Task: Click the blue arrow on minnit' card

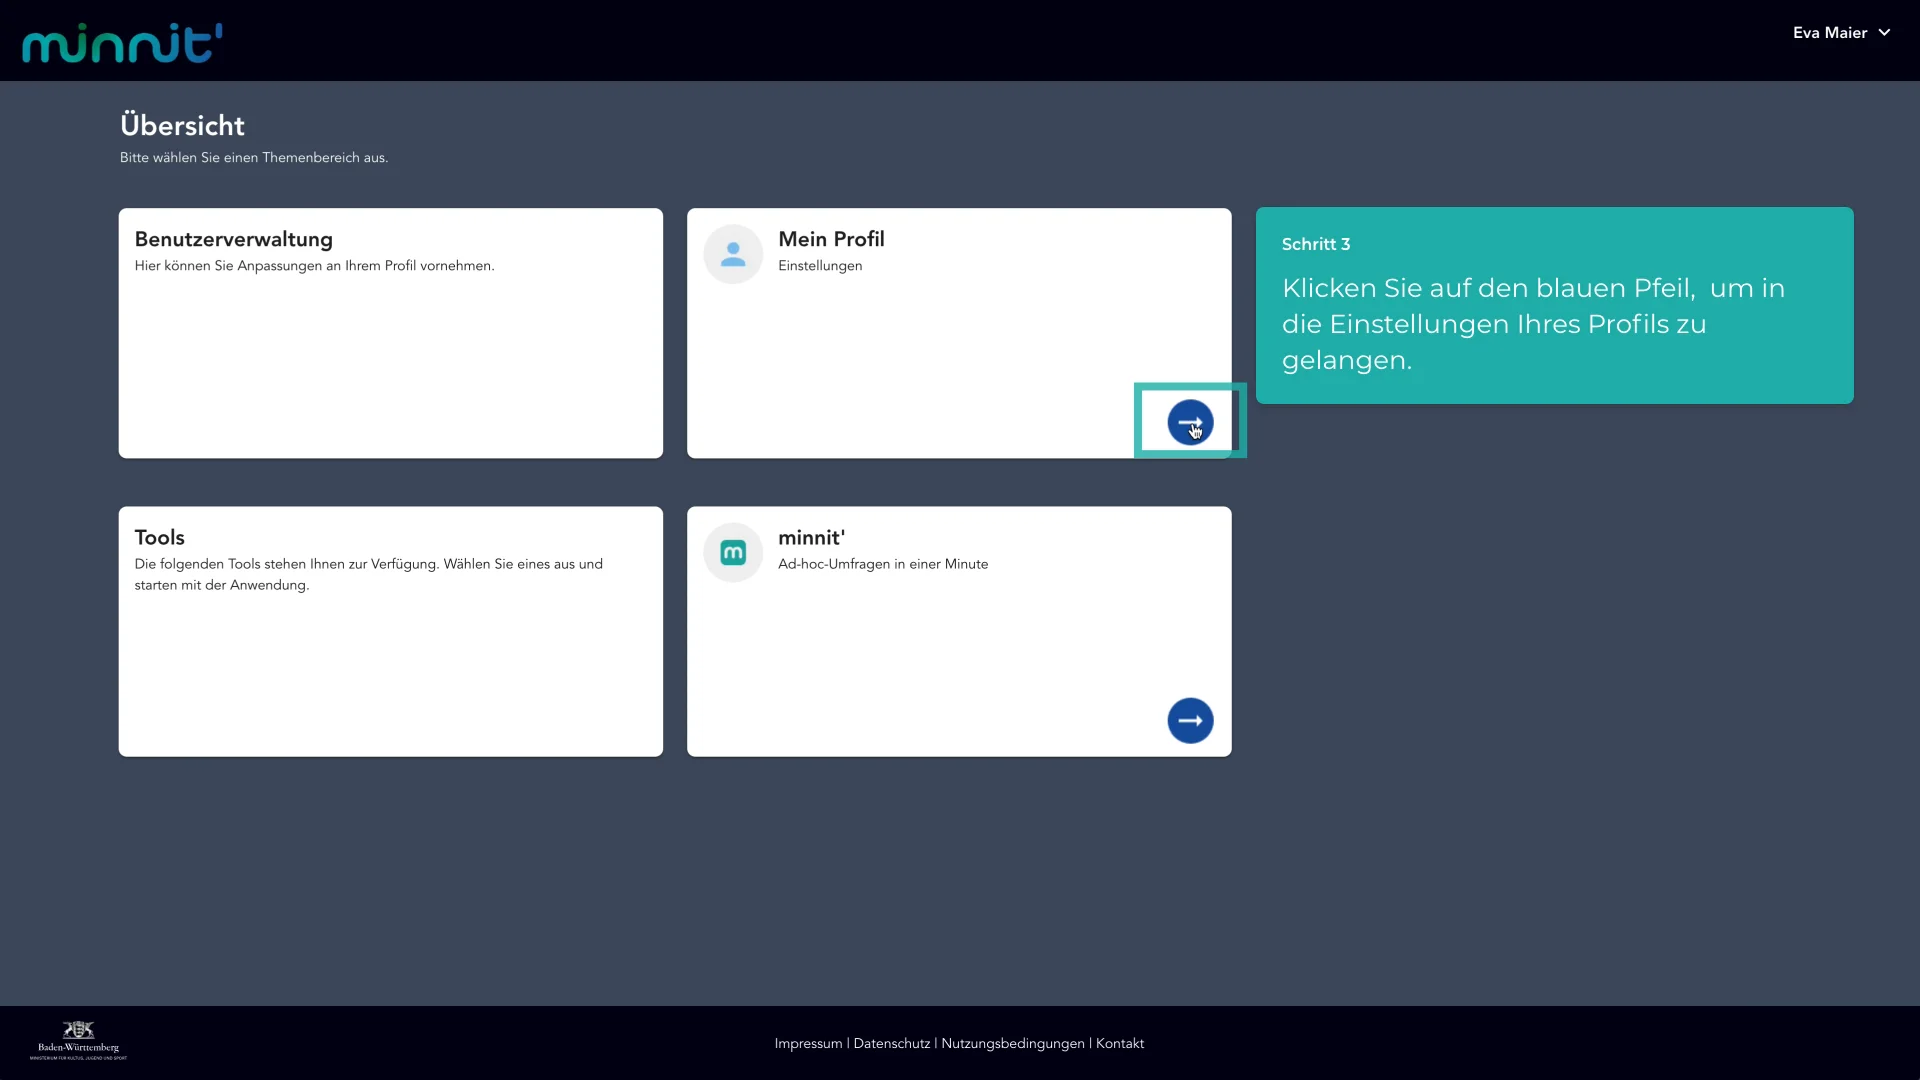Action: click(1190, 720)
